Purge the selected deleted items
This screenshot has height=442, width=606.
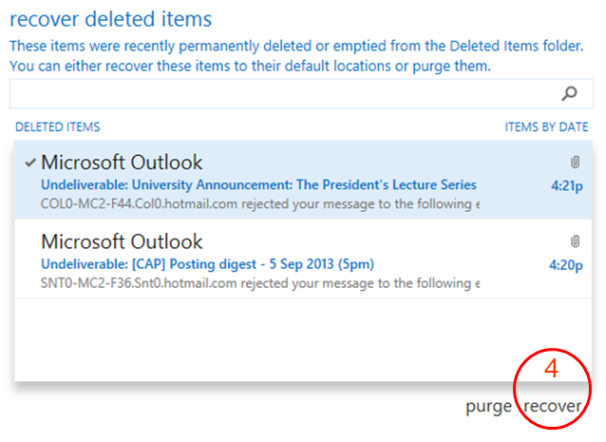489,407
